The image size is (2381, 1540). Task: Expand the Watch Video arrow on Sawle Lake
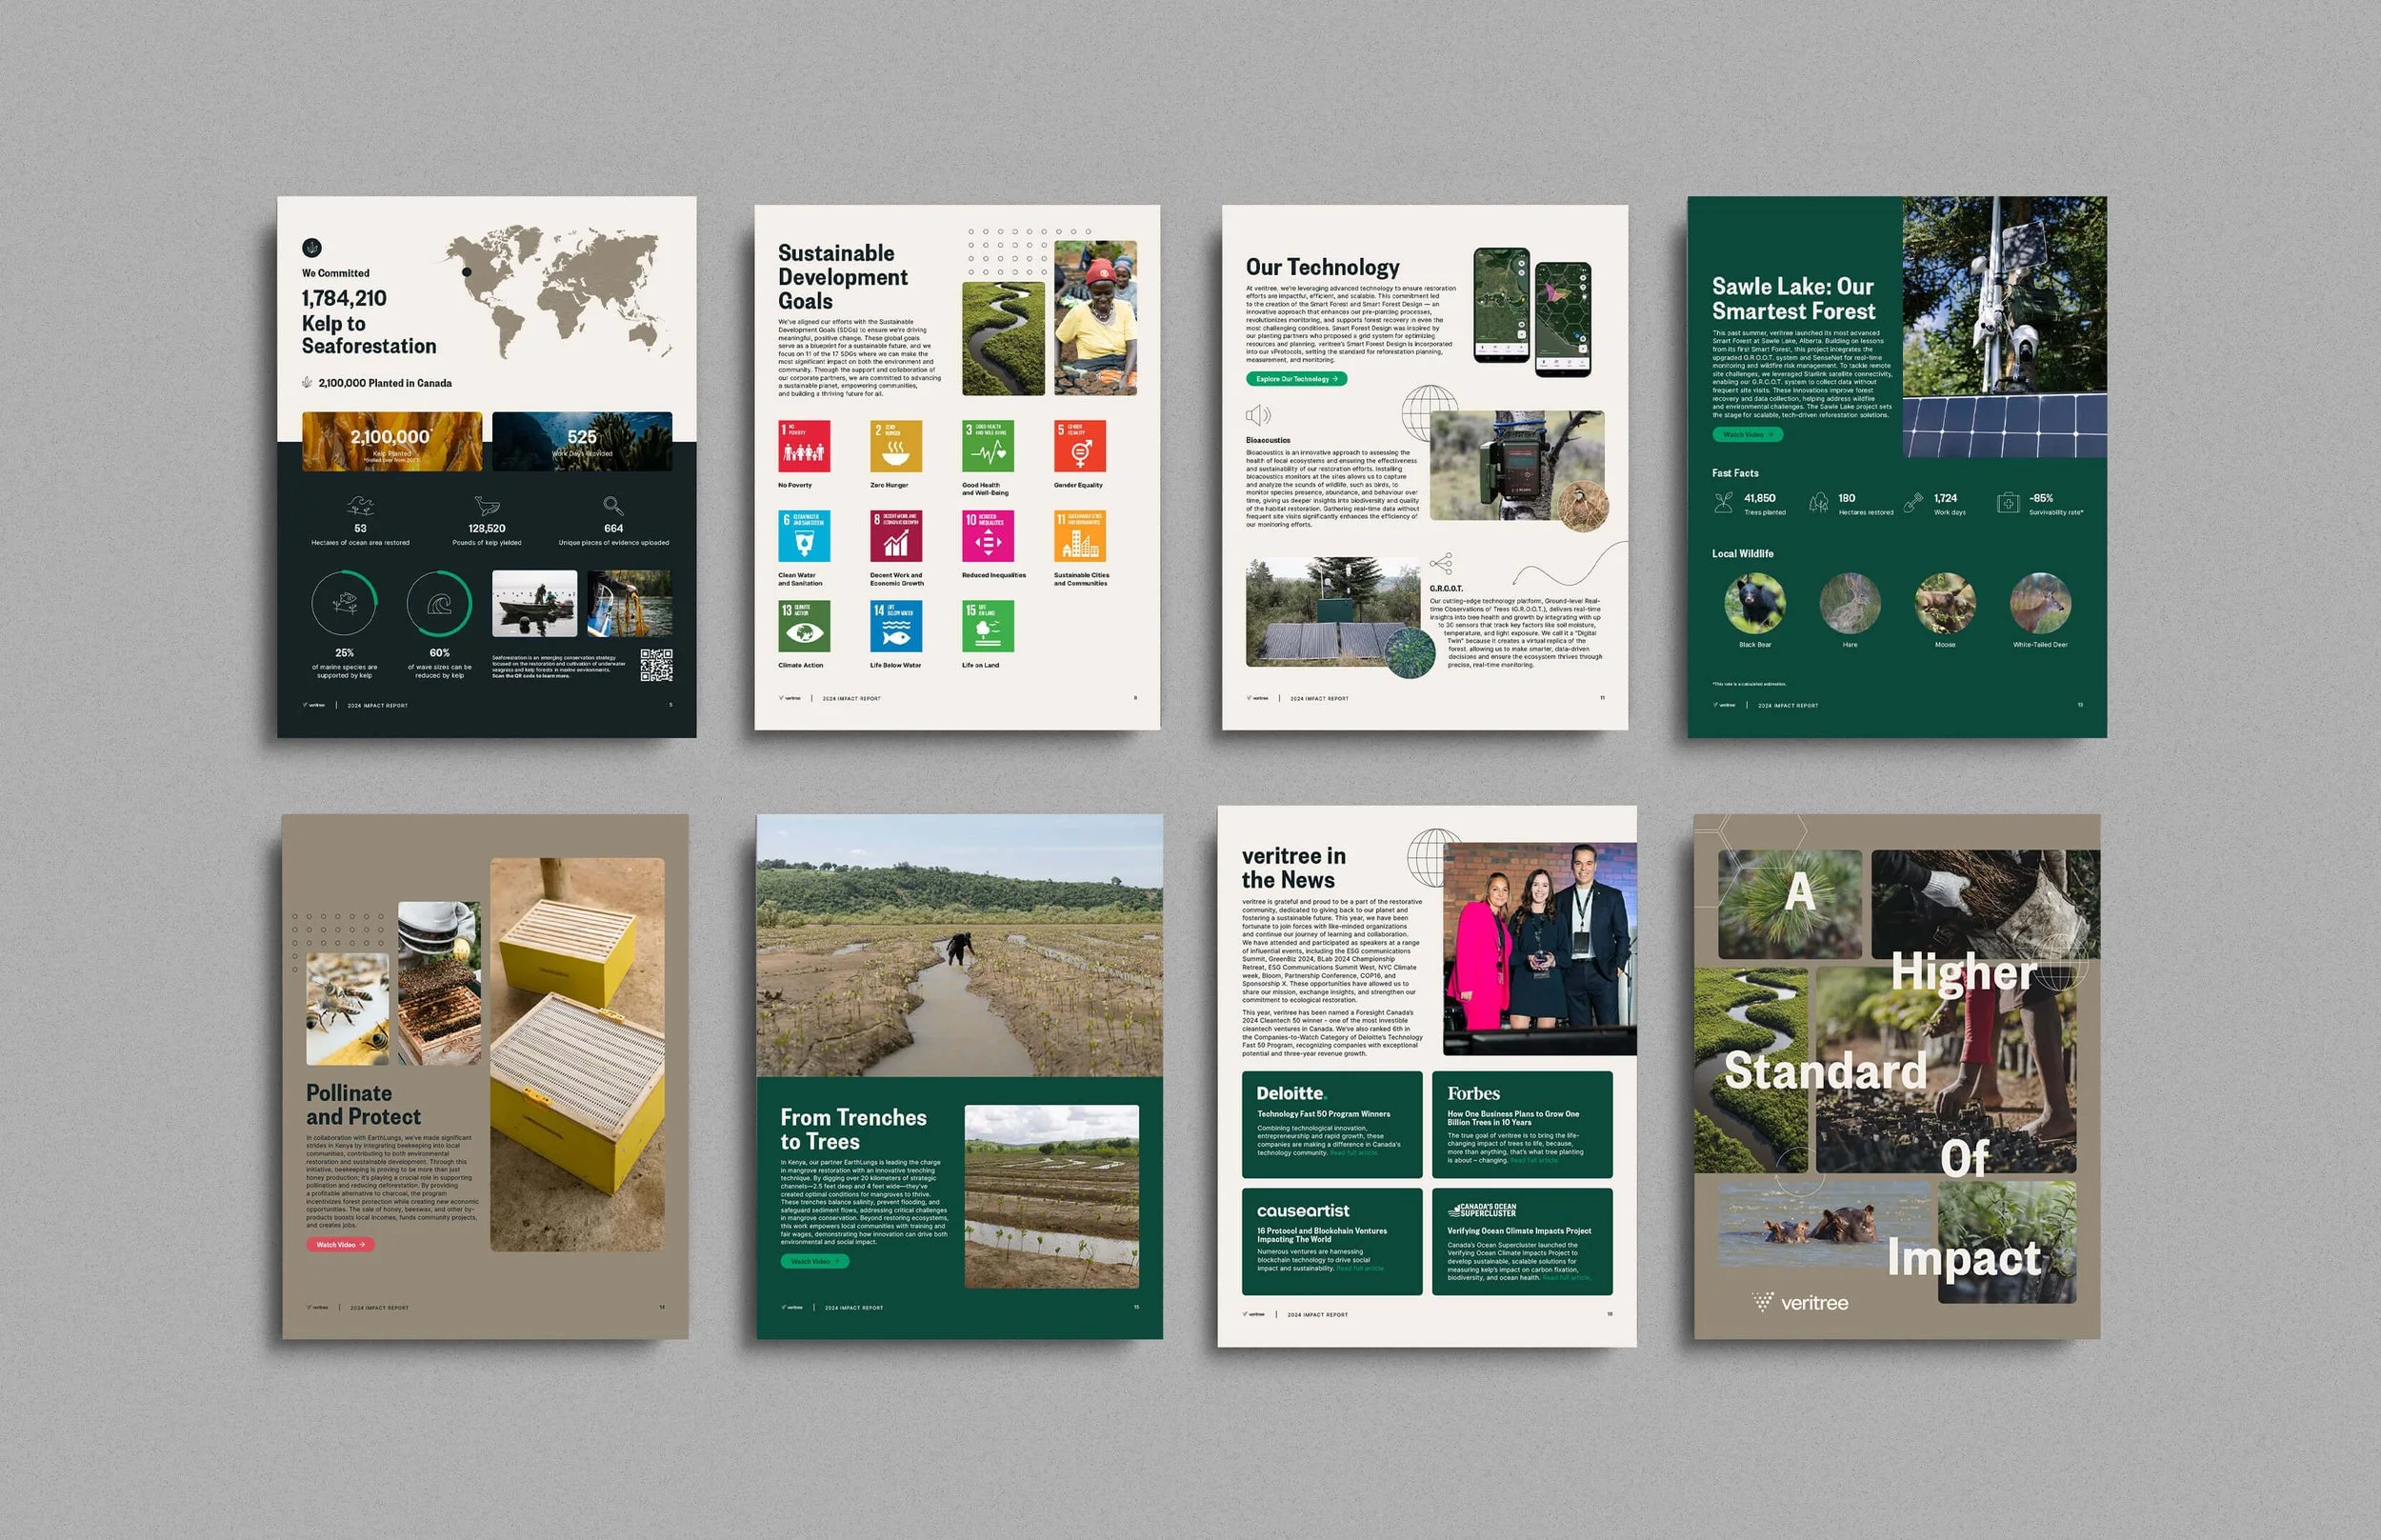click(1772, 435)
